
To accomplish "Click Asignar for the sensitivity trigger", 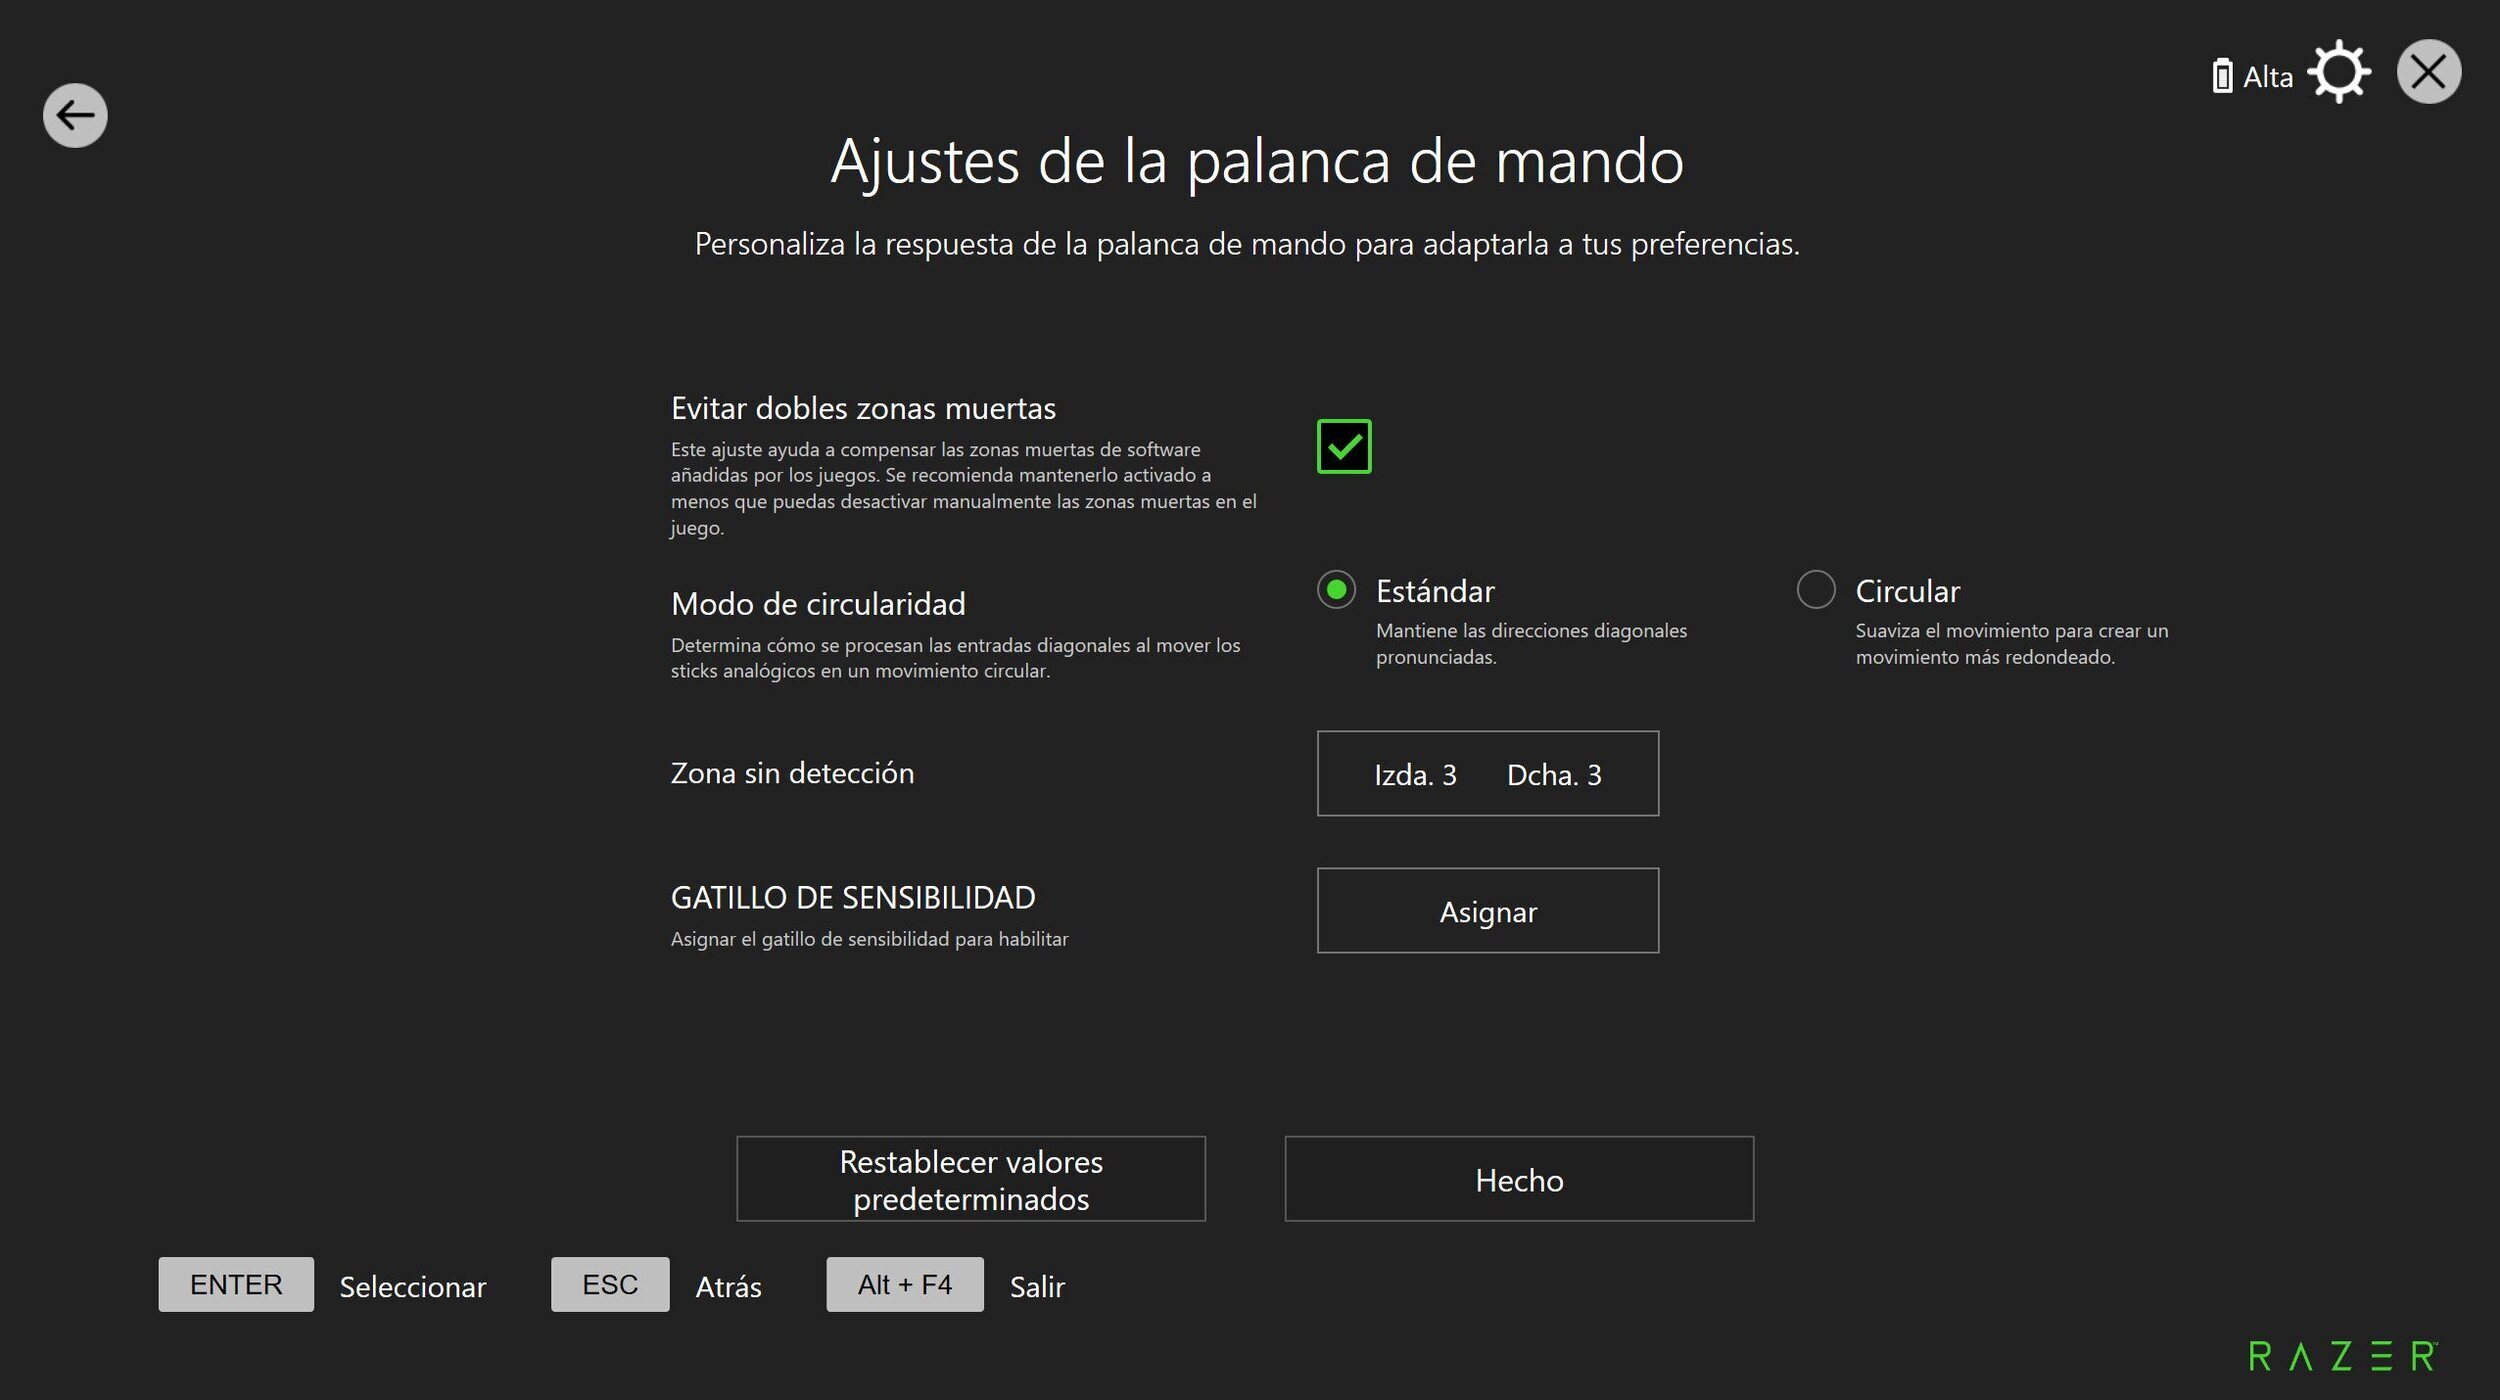I will (1488, 910).
